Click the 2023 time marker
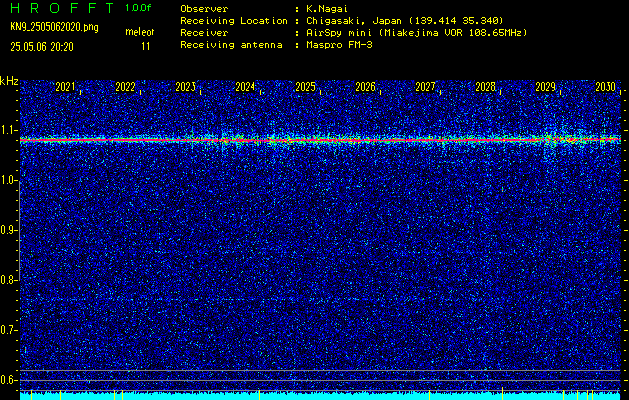The height and width of the screenshot is (400, 629). pyautogui.click(x=185, y=87)
